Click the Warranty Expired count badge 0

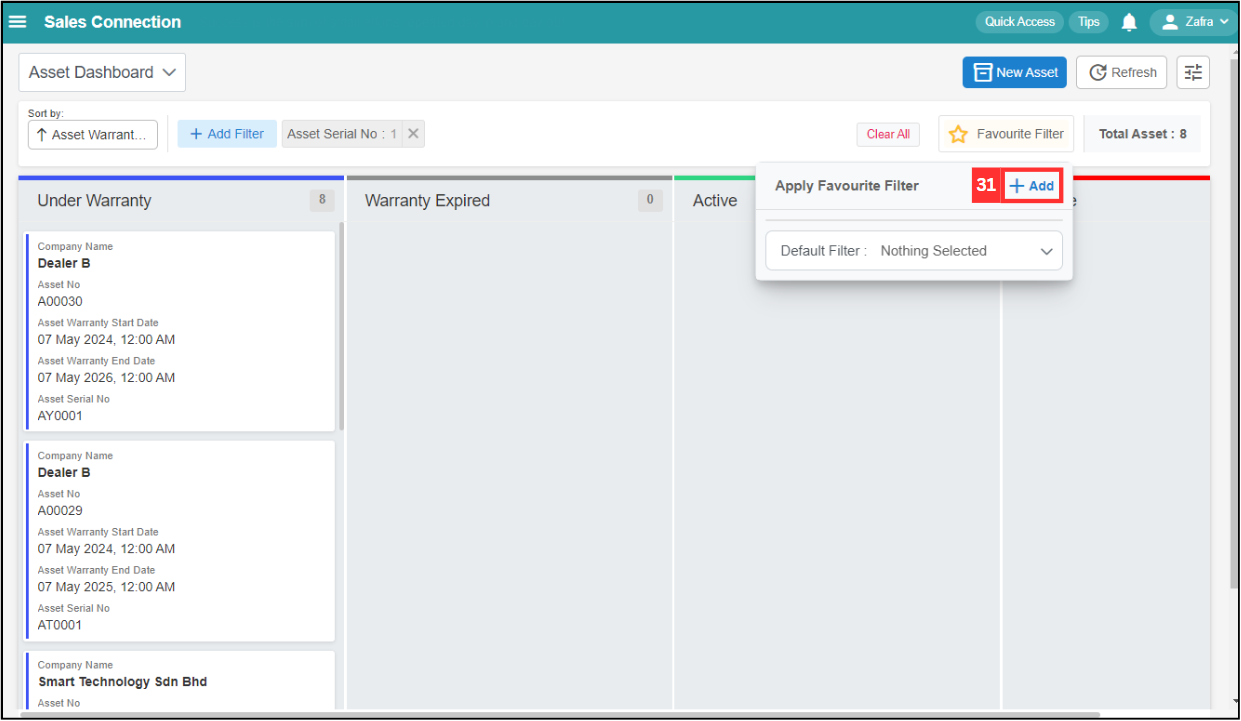coord(650,200)
